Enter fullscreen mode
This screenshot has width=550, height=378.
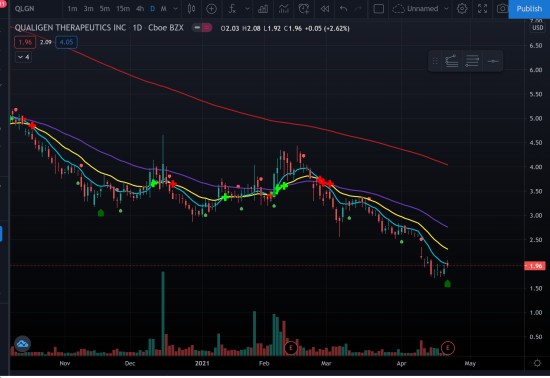pos(483,9)
